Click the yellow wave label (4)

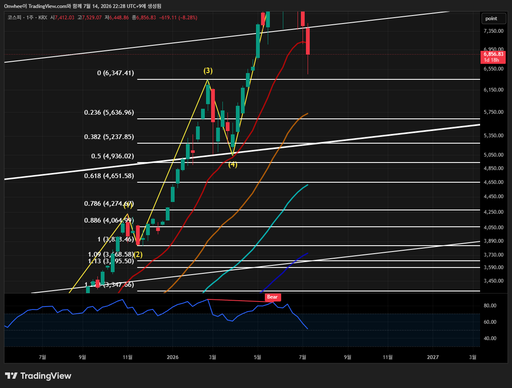click(233, 164)
